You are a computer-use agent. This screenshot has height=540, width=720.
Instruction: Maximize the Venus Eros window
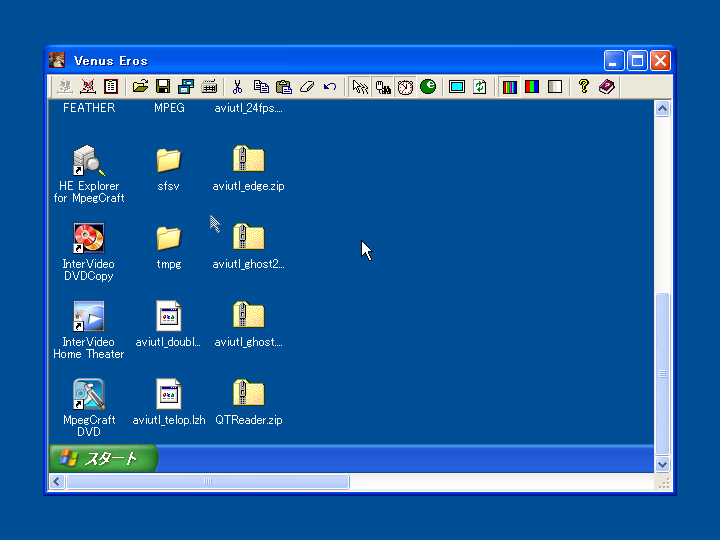point(637,61)
